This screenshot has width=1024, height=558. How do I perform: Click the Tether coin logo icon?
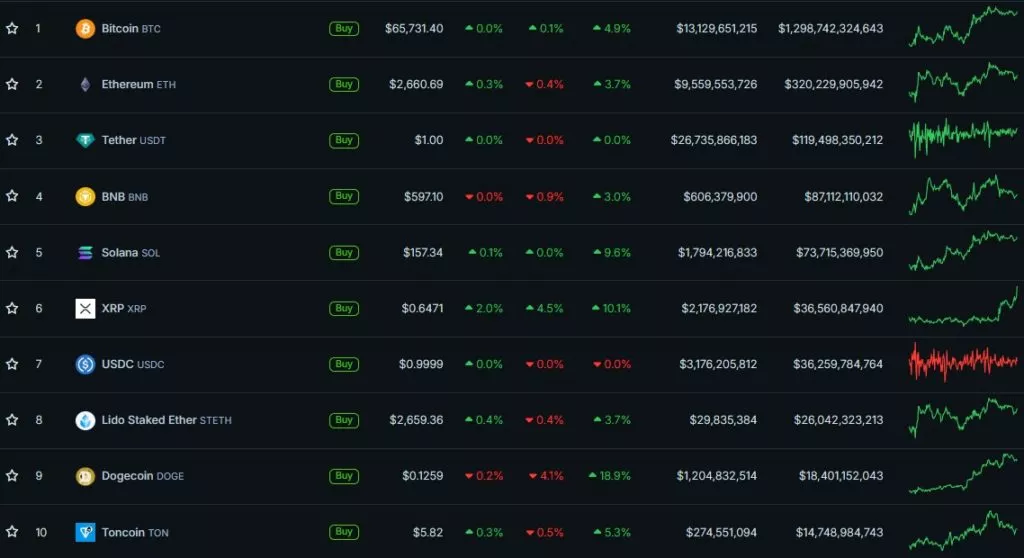pos(85,141)
